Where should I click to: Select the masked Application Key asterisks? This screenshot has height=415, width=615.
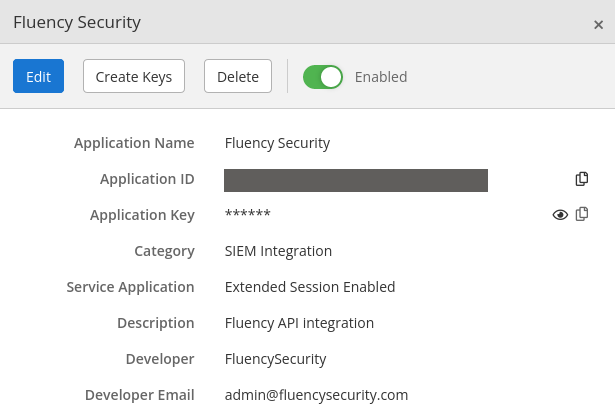point(247,214)
